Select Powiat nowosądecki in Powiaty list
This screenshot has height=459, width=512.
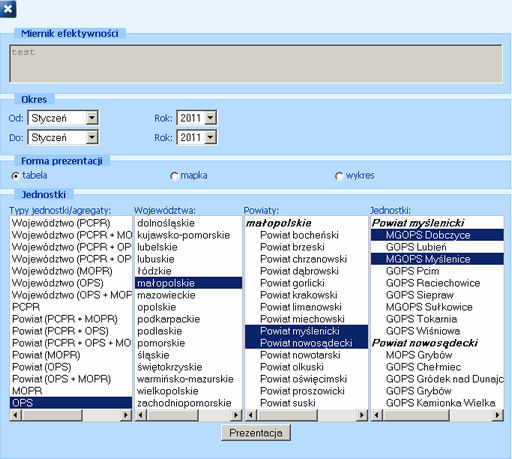306,343
